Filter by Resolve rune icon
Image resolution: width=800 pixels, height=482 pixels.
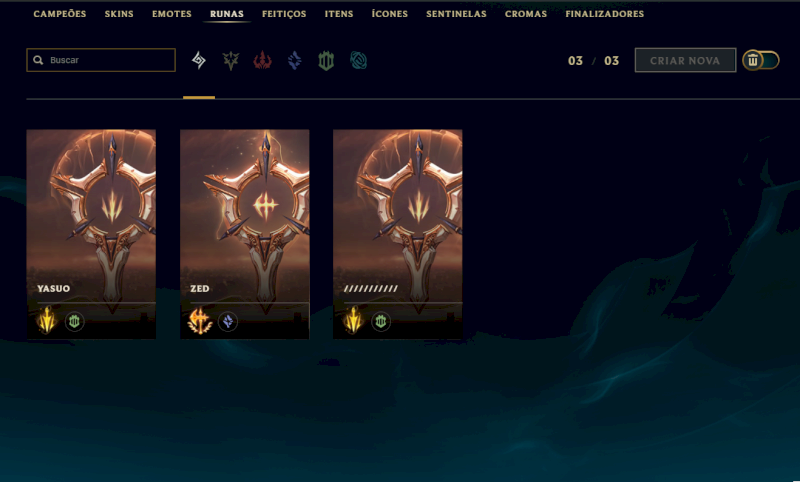coord(326,61)
